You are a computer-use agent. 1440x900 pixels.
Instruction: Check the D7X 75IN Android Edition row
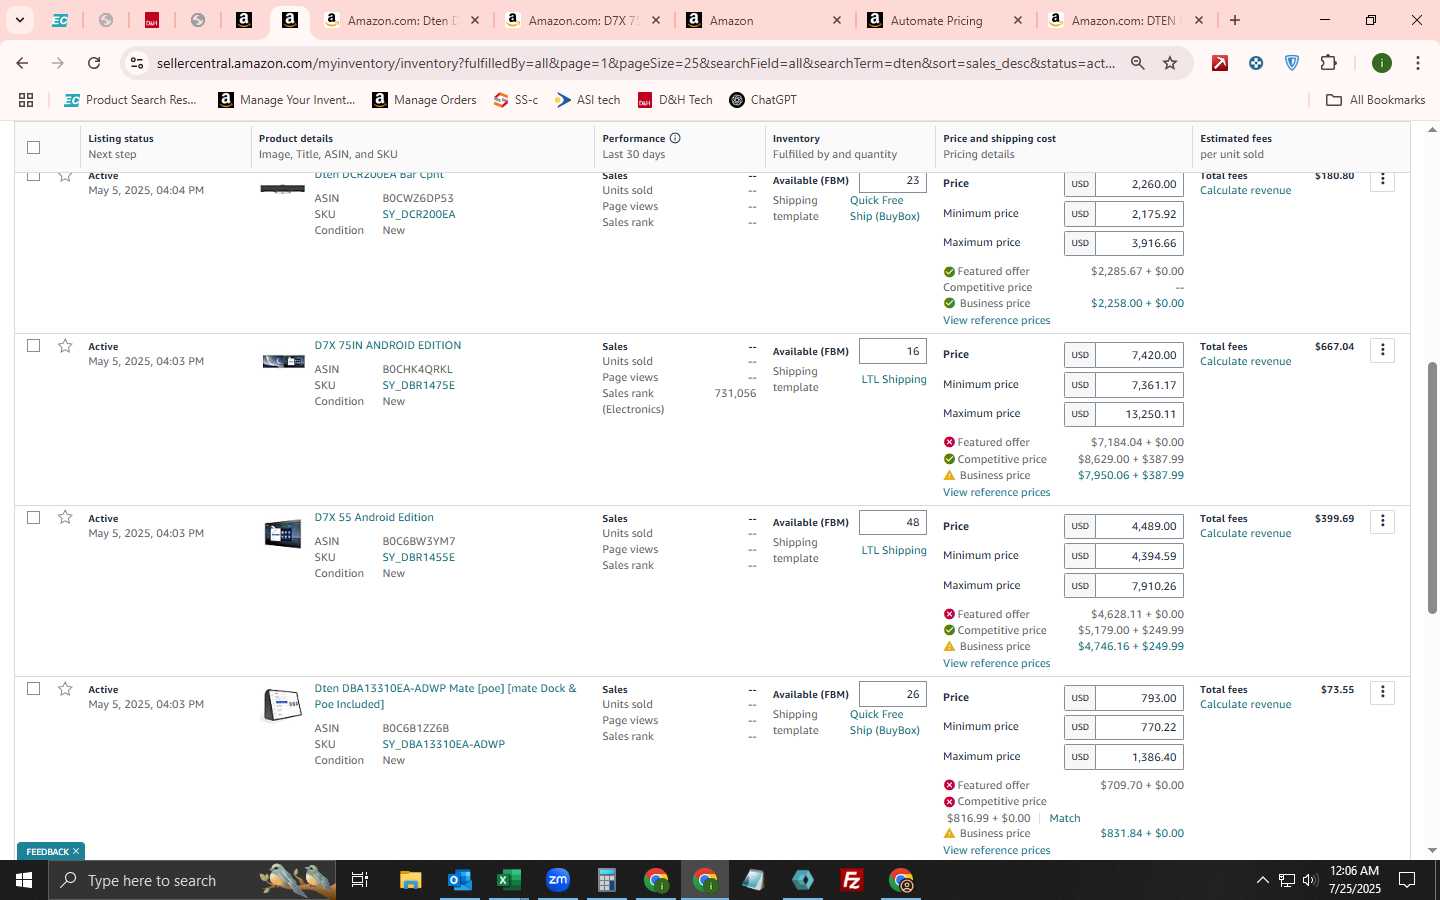(33, 346)
